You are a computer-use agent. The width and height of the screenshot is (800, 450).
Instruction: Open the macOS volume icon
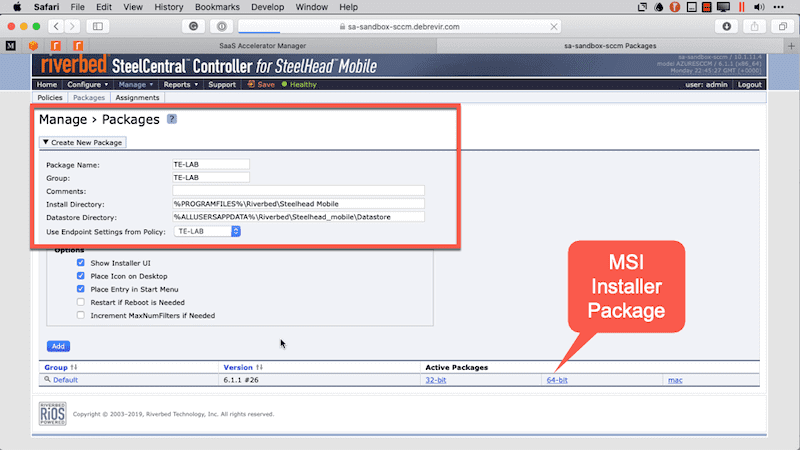point(759,7)
